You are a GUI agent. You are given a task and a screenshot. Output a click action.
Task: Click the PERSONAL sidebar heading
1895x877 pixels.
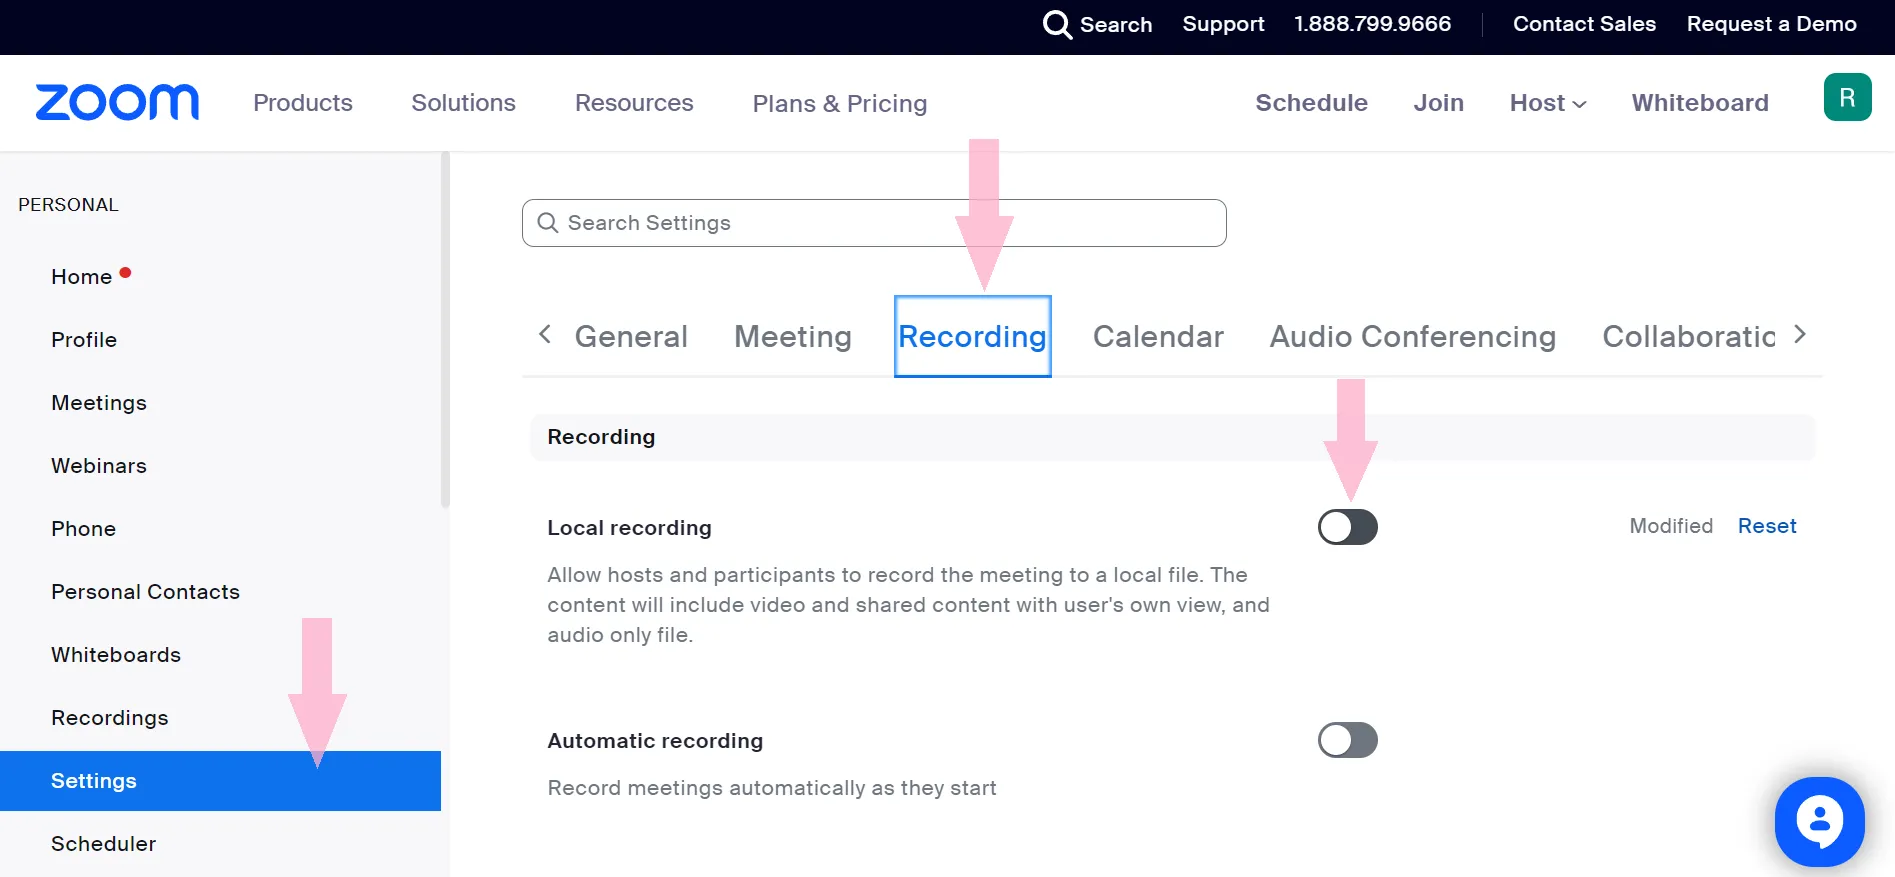(68, 205)
